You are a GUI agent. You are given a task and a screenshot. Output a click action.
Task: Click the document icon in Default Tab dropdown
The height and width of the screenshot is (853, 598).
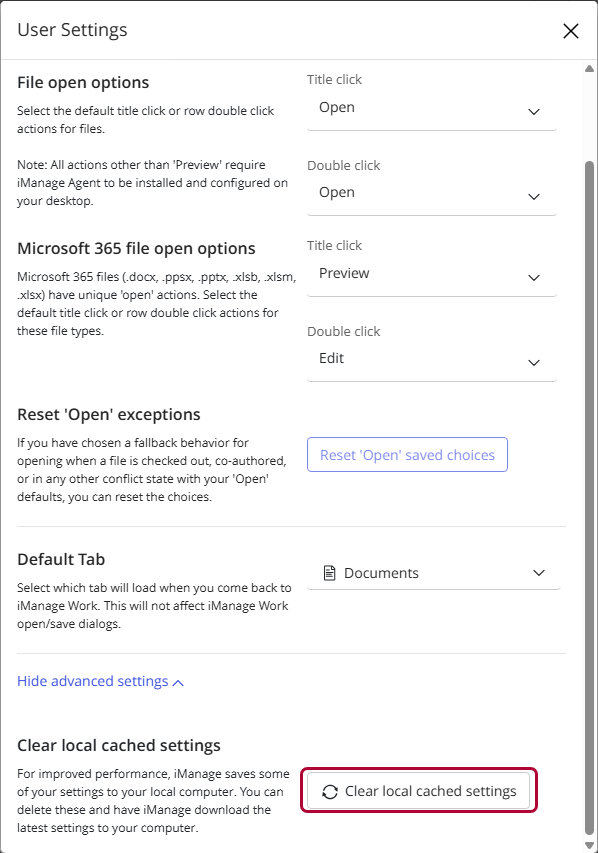click(x=329, y=573)
